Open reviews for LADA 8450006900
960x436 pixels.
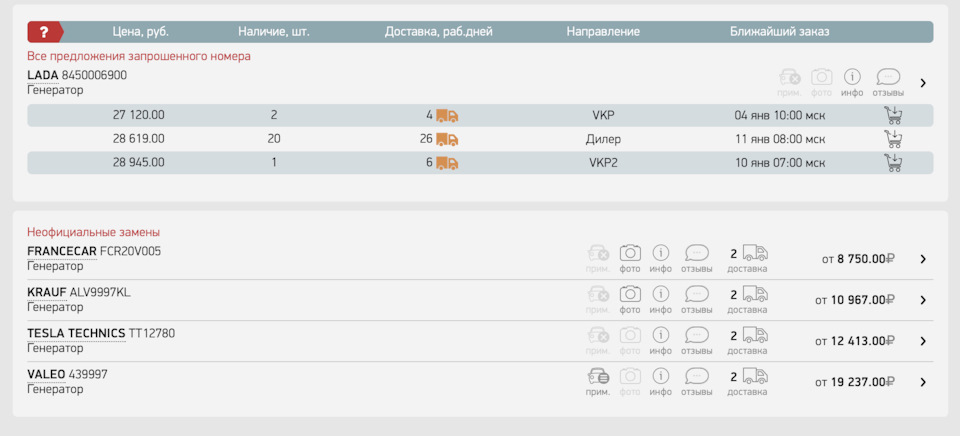(x=888, y=77)
